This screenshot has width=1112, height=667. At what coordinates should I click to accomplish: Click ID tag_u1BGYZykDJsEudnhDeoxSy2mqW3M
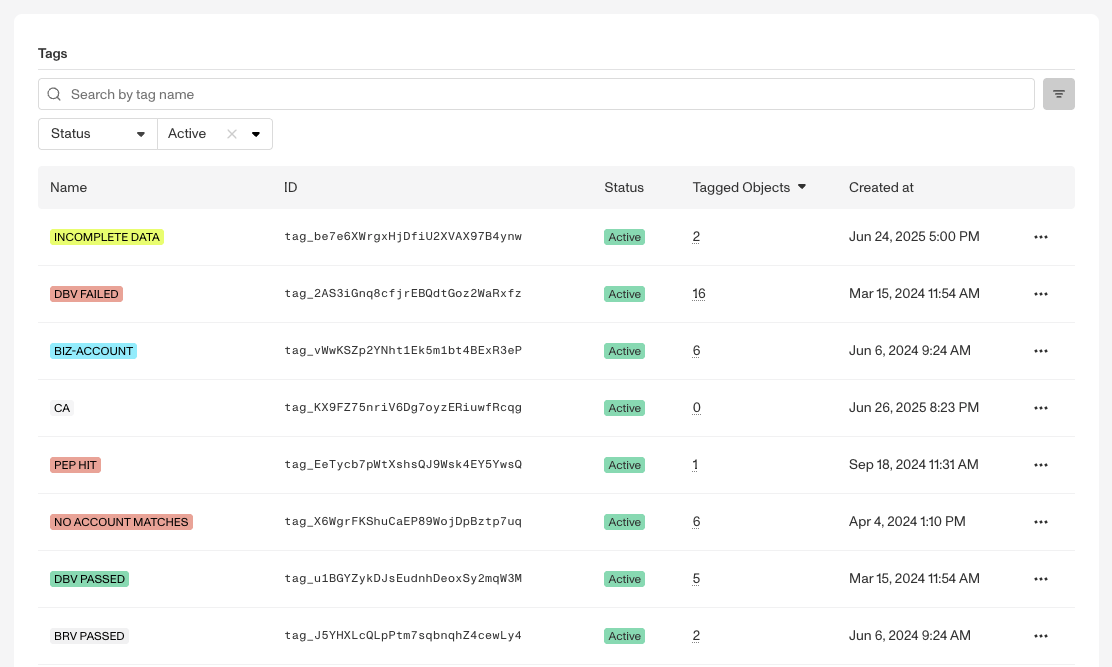(x=403, y=579)
